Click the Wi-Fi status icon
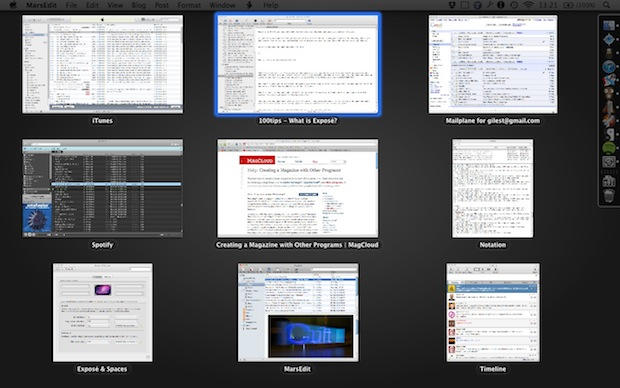620x388 pixels. [528, 5]
